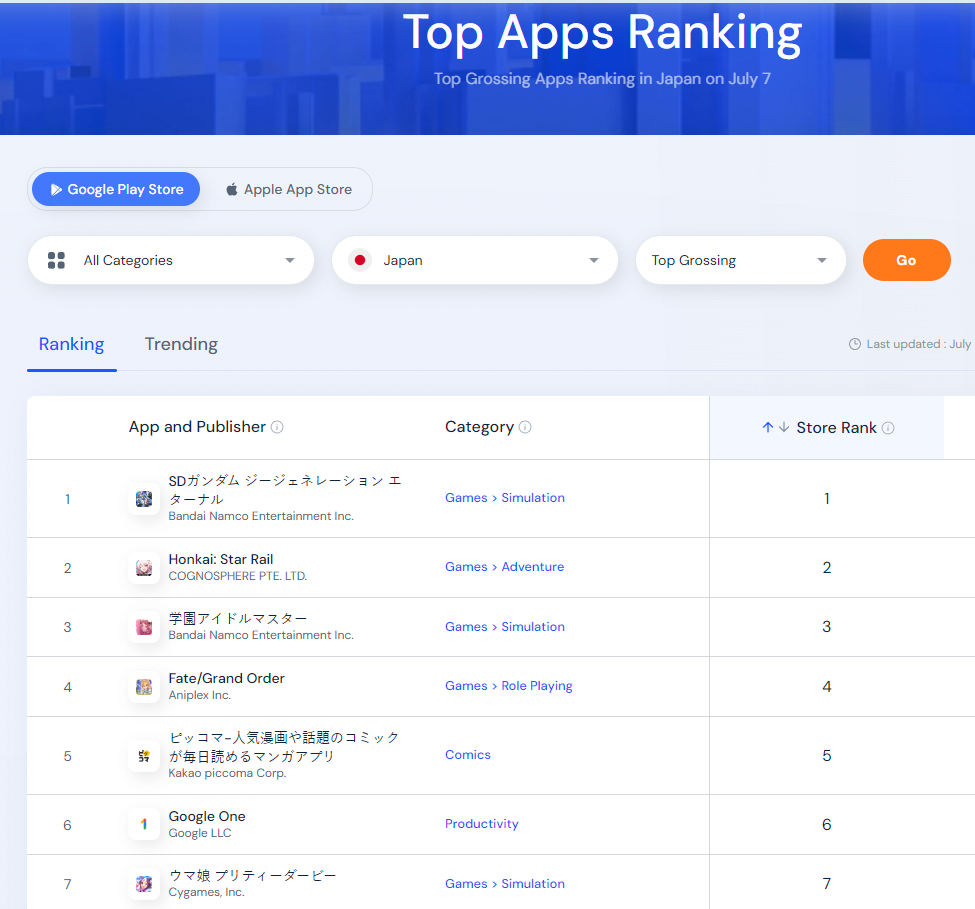Click Cygames, Inc. publisher text
This screenshot has height=909, width=975.
coord(206,892)
